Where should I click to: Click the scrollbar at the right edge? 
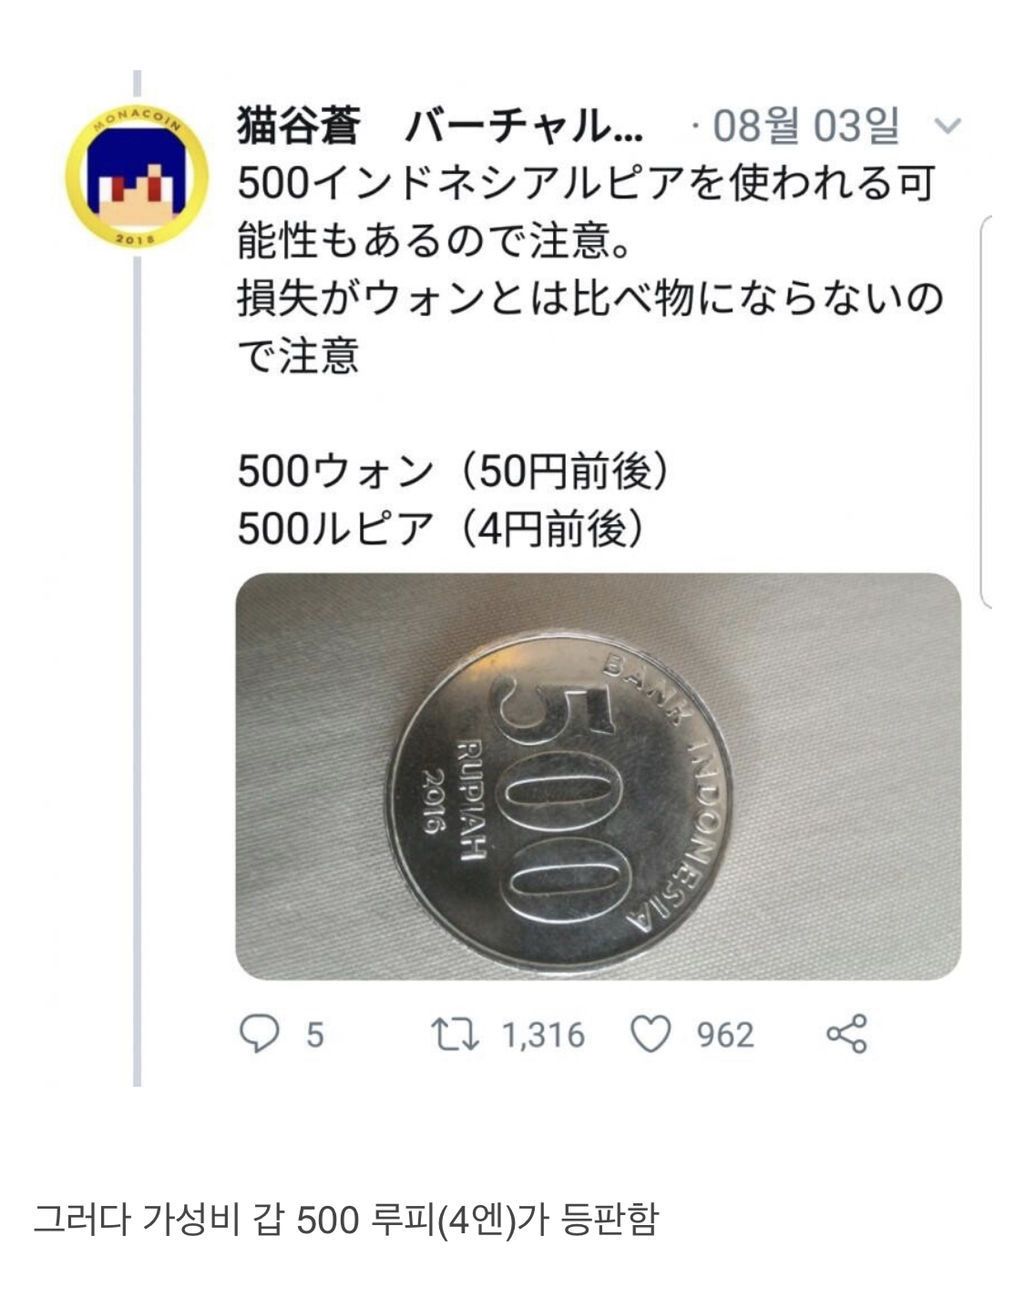(x=986, y=410)
